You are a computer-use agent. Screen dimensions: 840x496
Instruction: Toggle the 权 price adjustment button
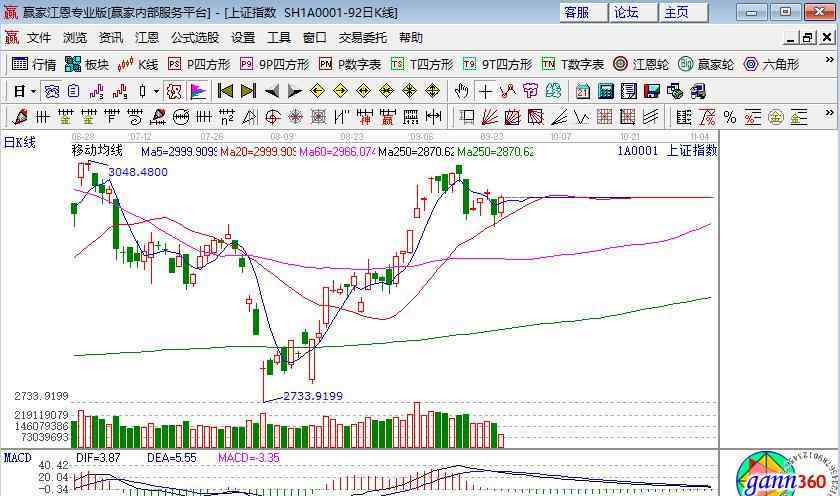(174, 92)
